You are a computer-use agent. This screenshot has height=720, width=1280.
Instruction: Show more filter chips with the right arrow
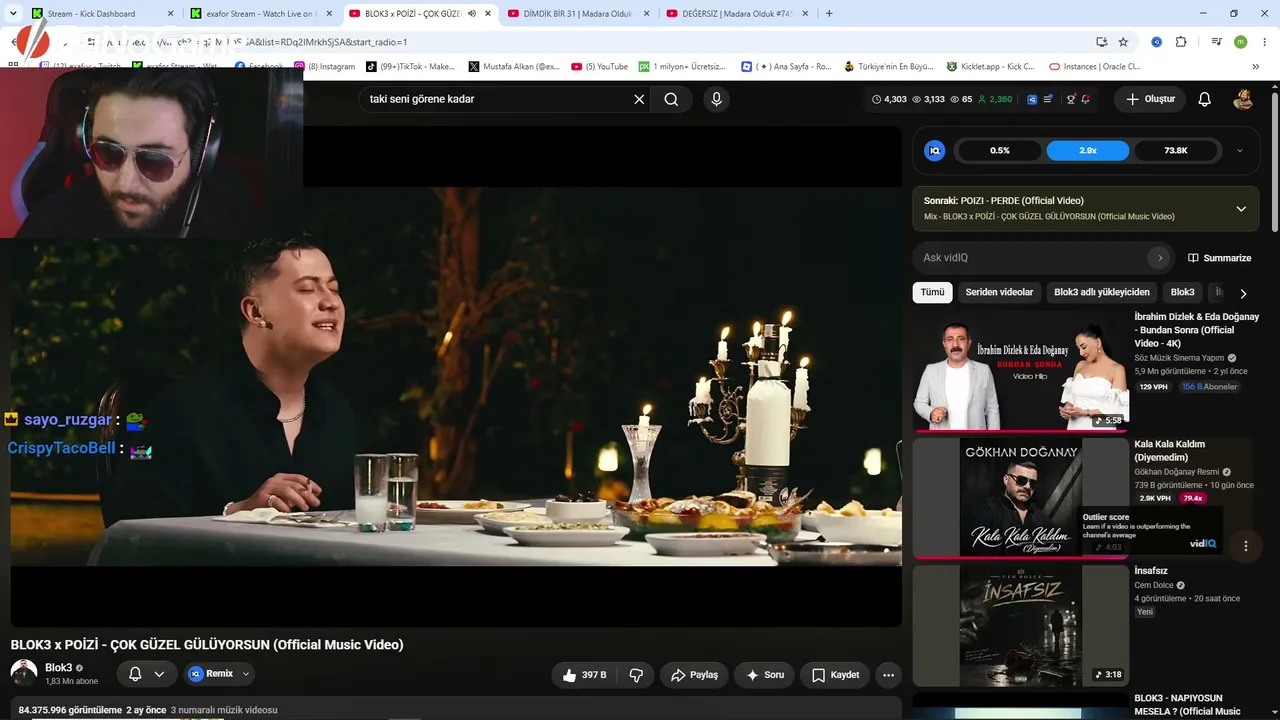point(1243,293)
